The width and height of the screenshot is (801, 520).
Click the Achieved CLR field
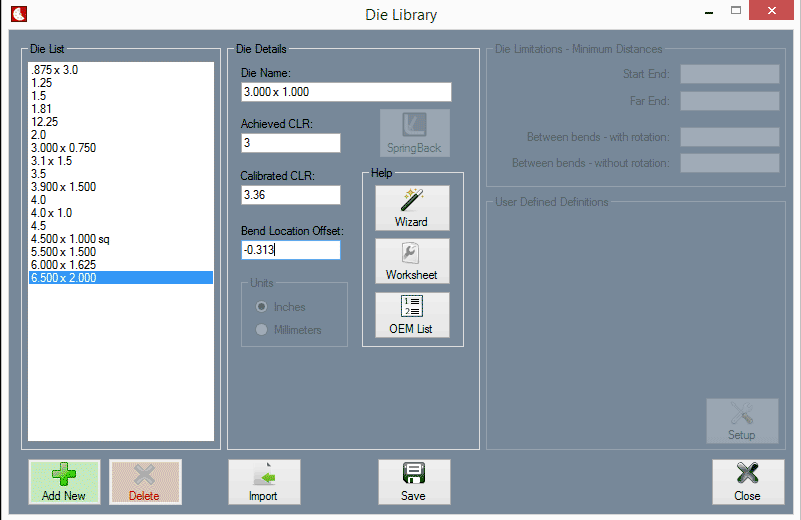tap(290, 143)
